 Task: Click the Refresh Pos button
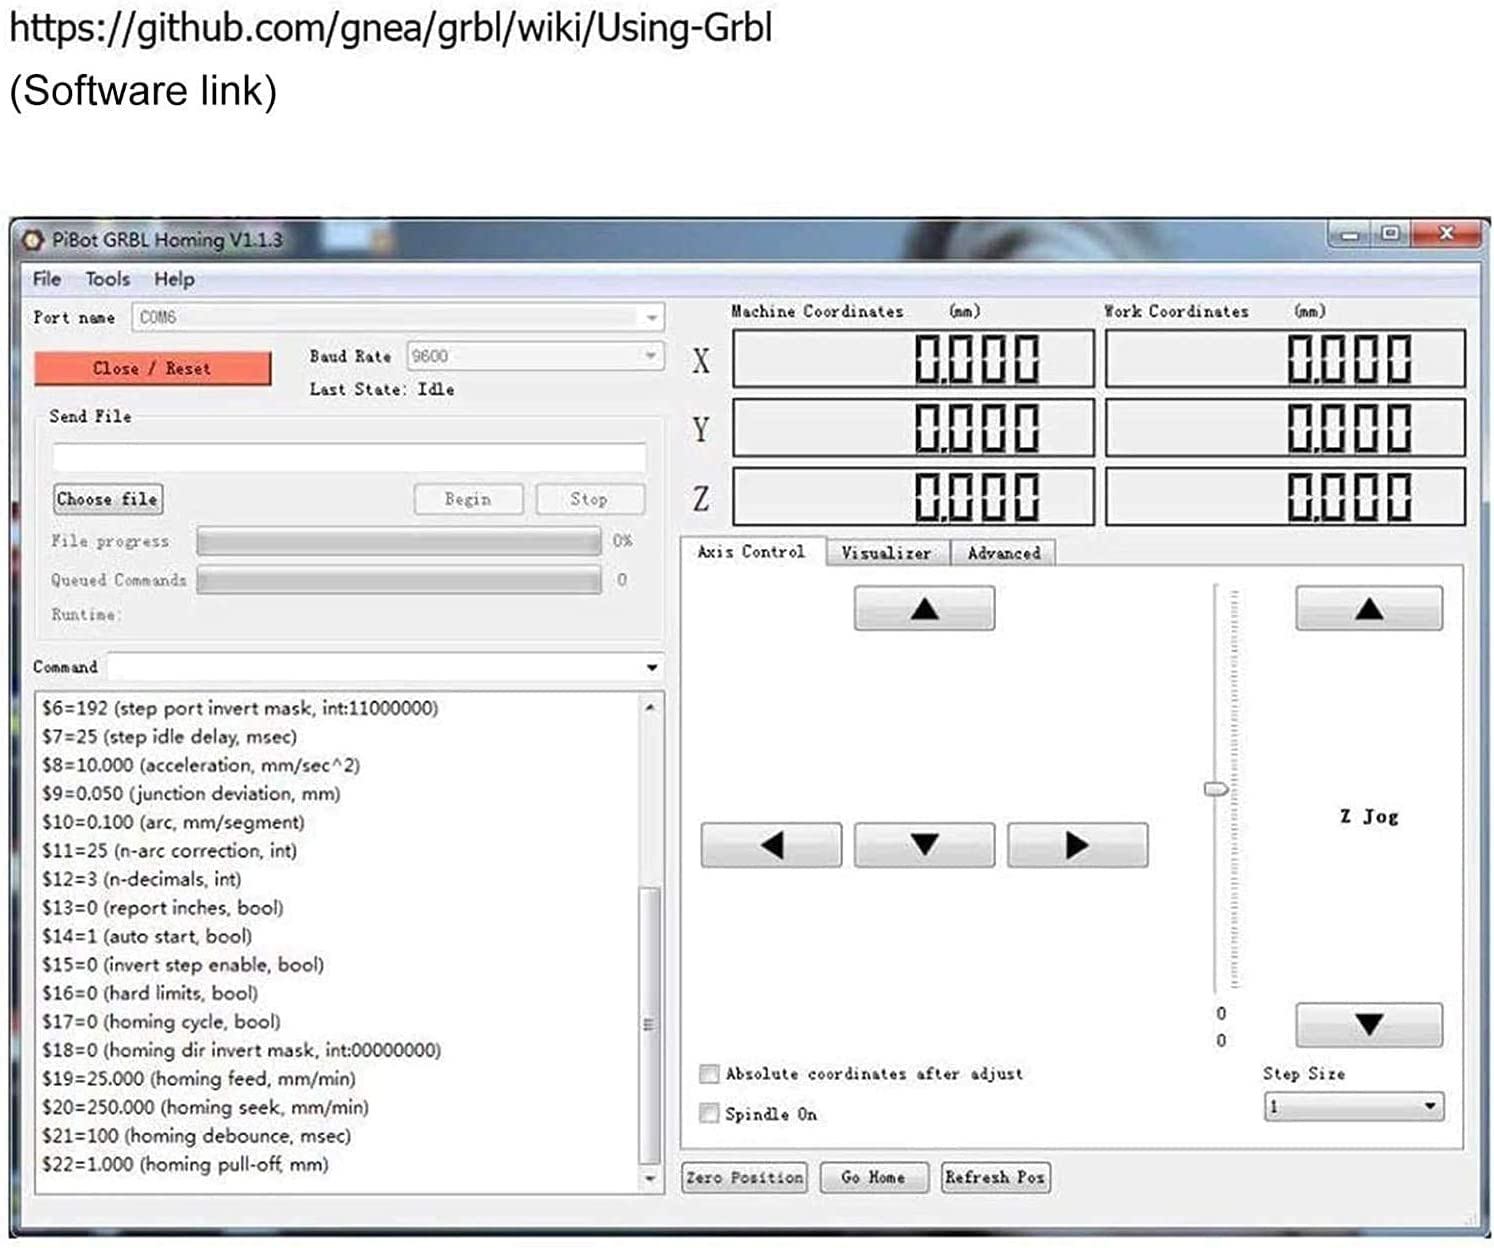pos(995,1177)
